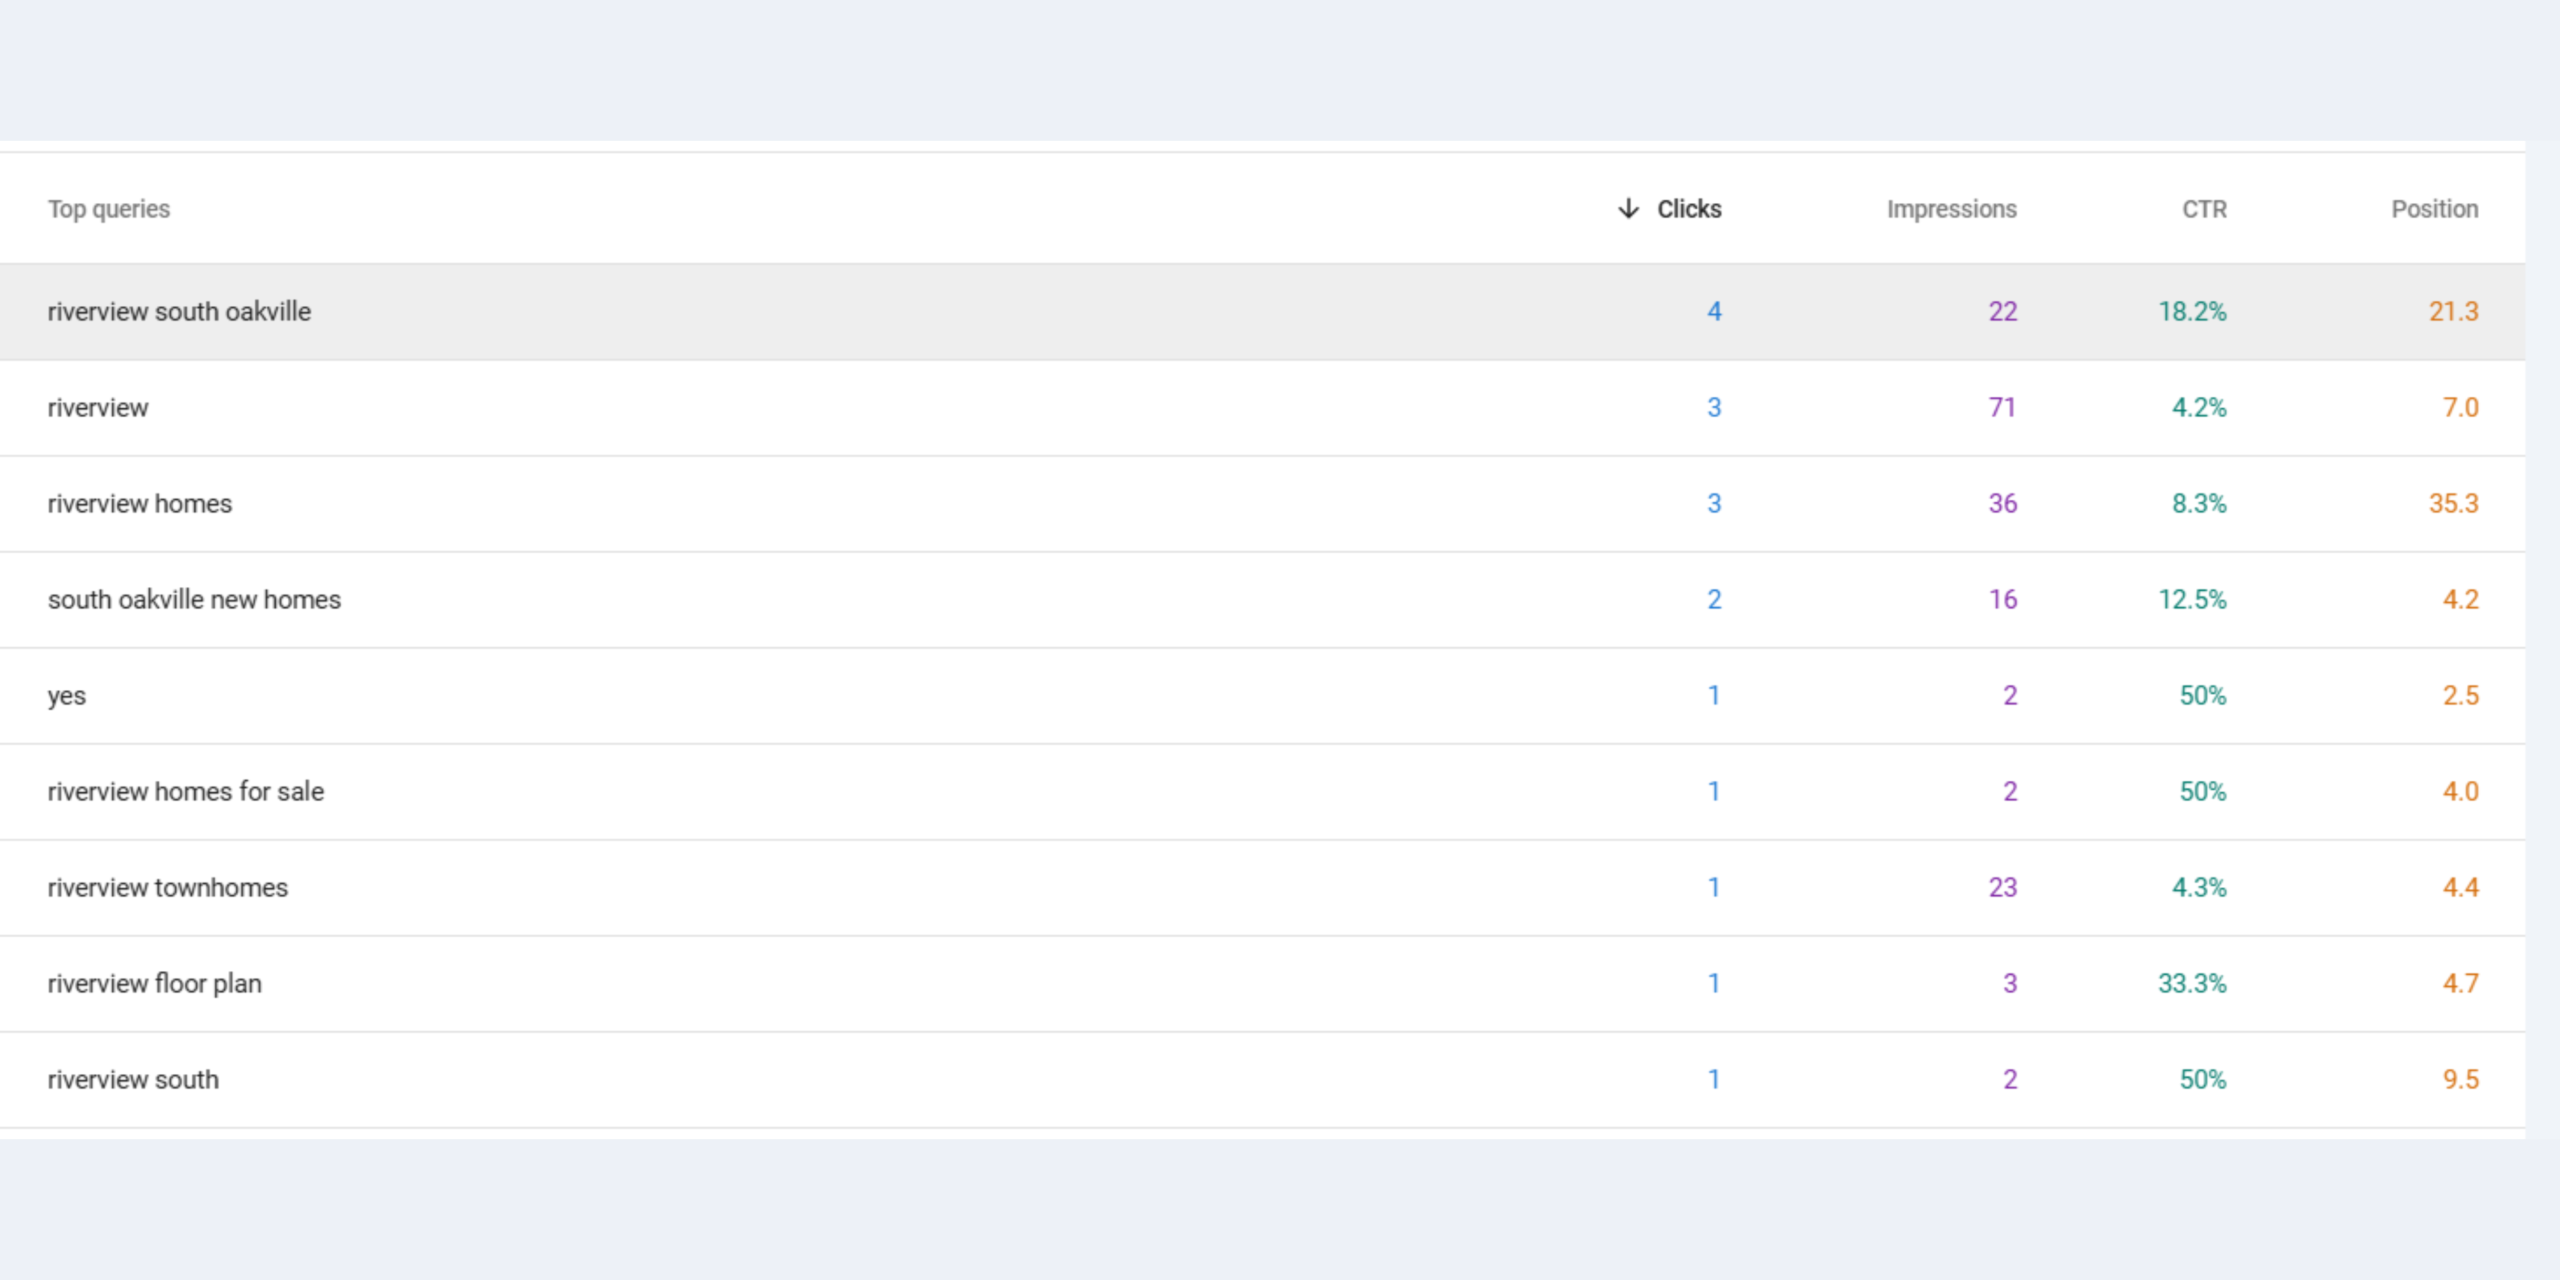Click impressions value 36 for riverview homes
Screen dimensions: 2560x1280
click(2002, 503)
